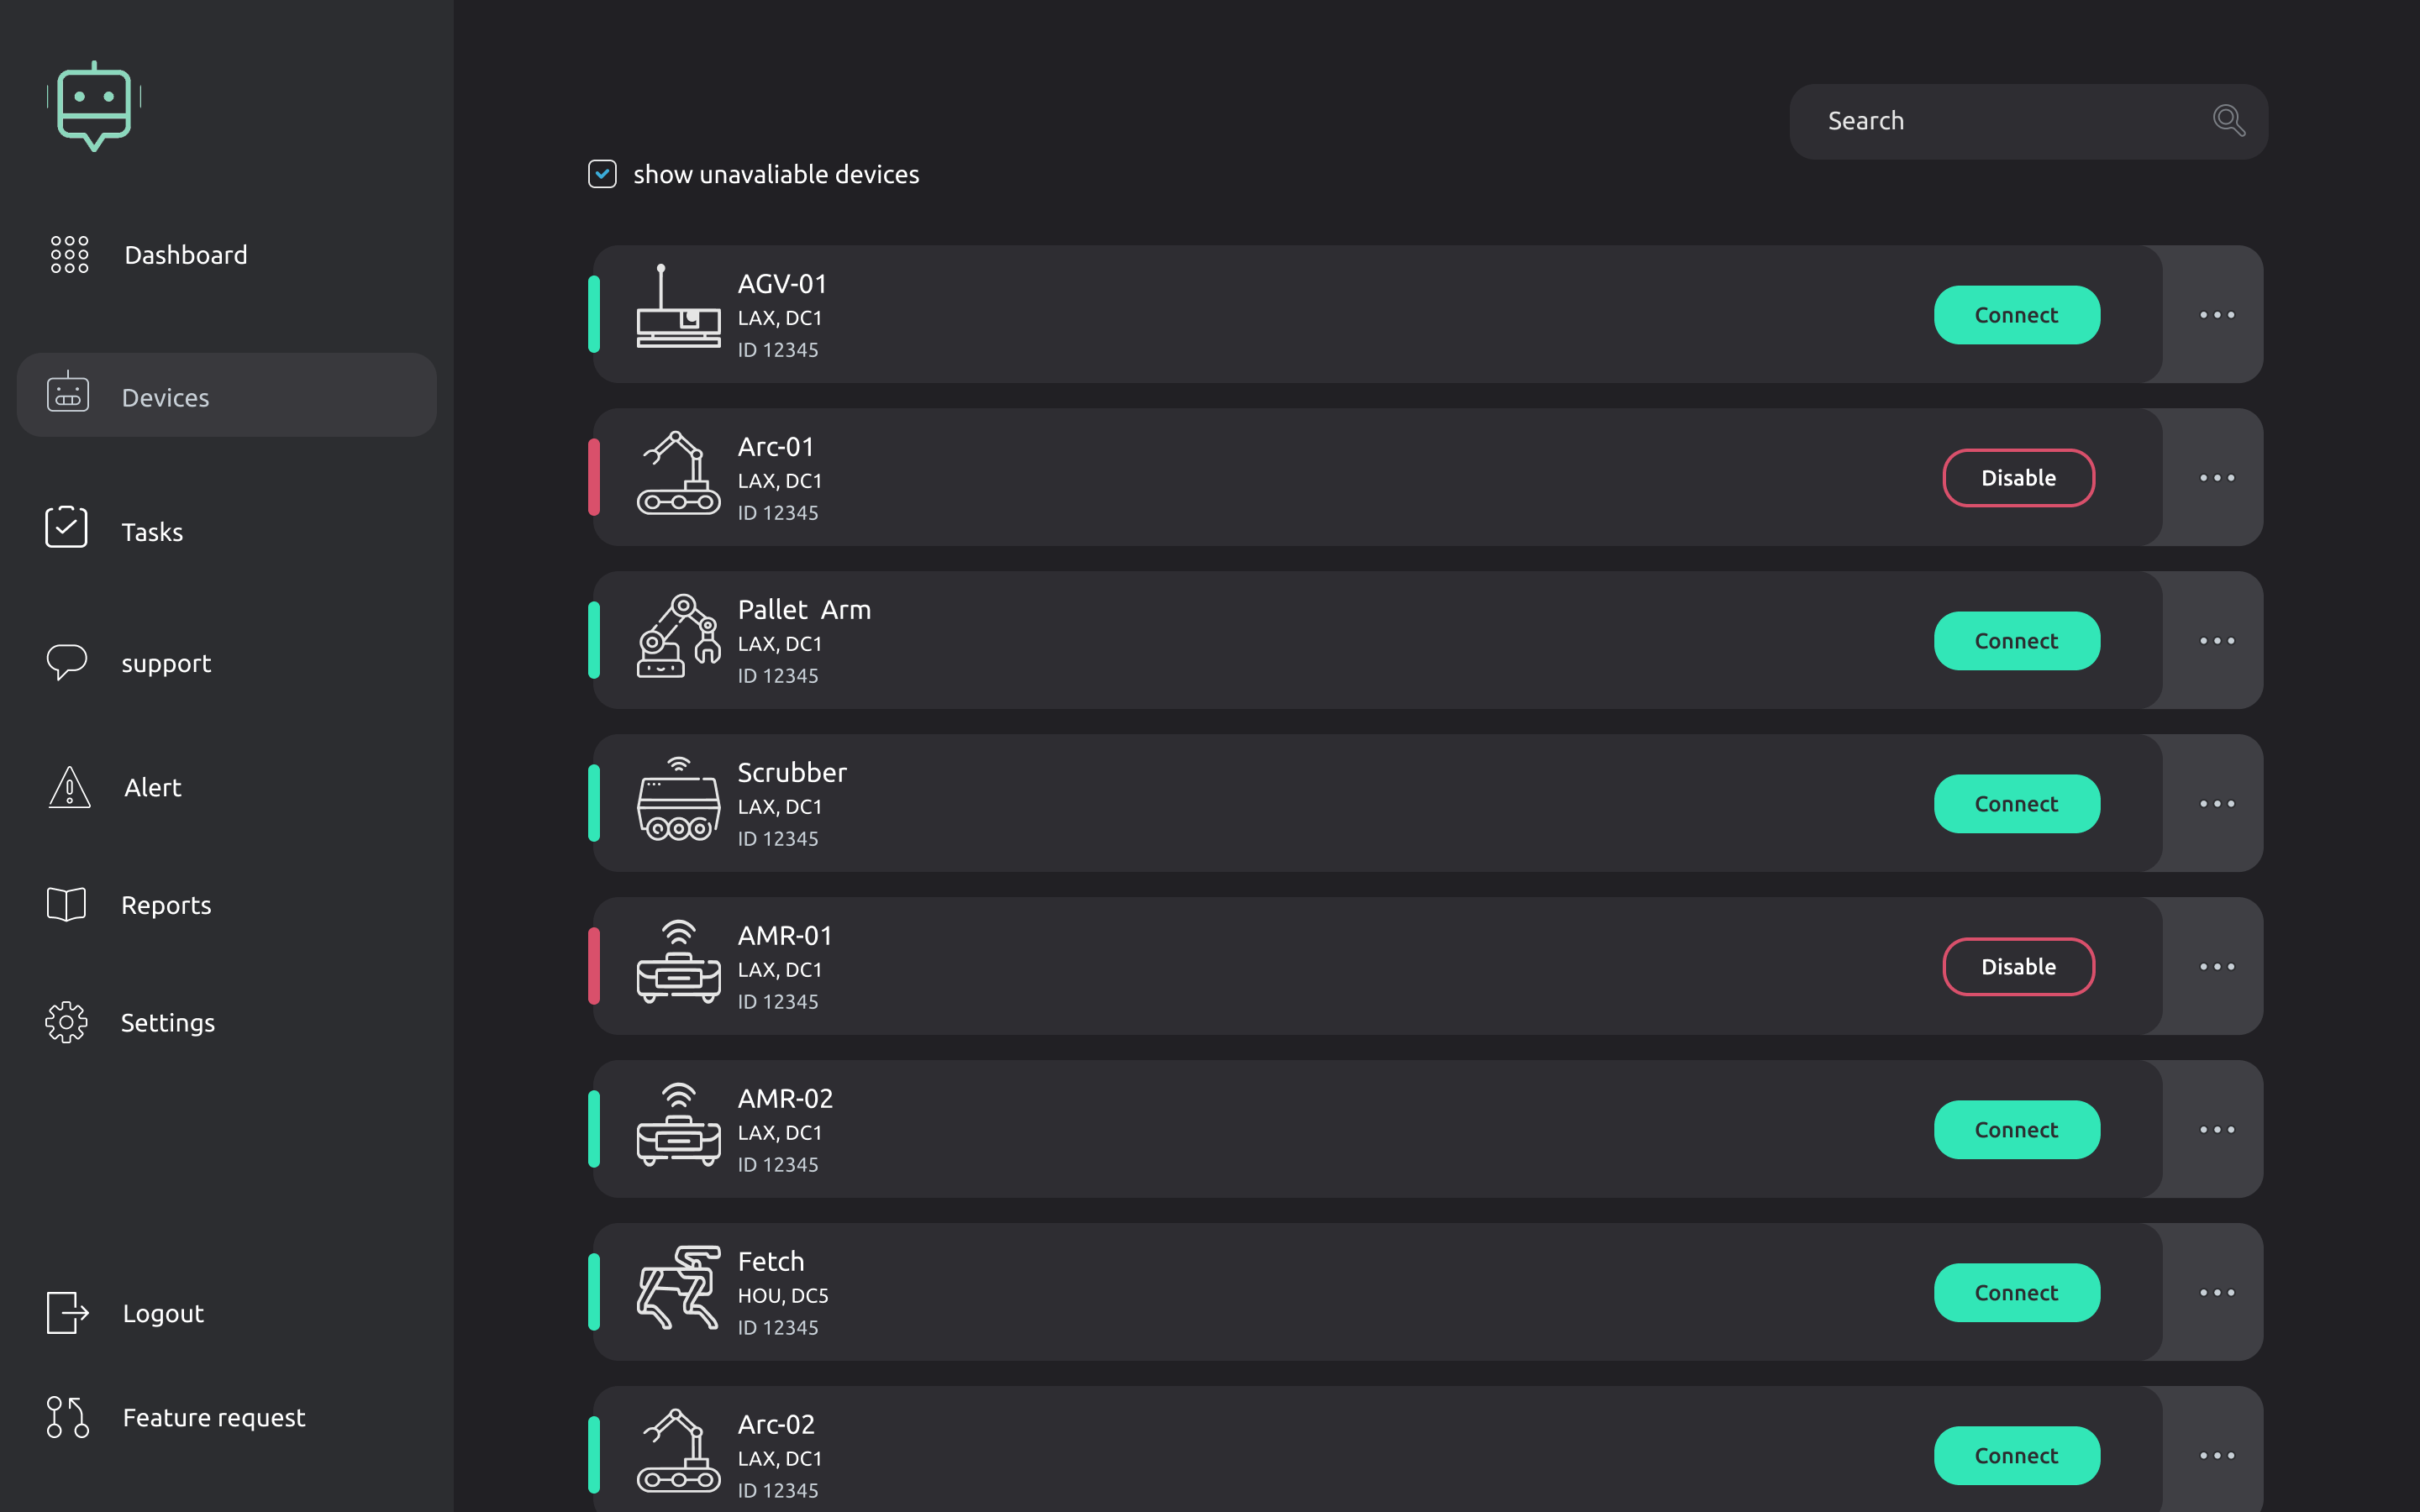Screen dimensions: 2420x1512
Task: Click the search magnifier icon
Action: pyautogui.click(x=2228, y=121)
